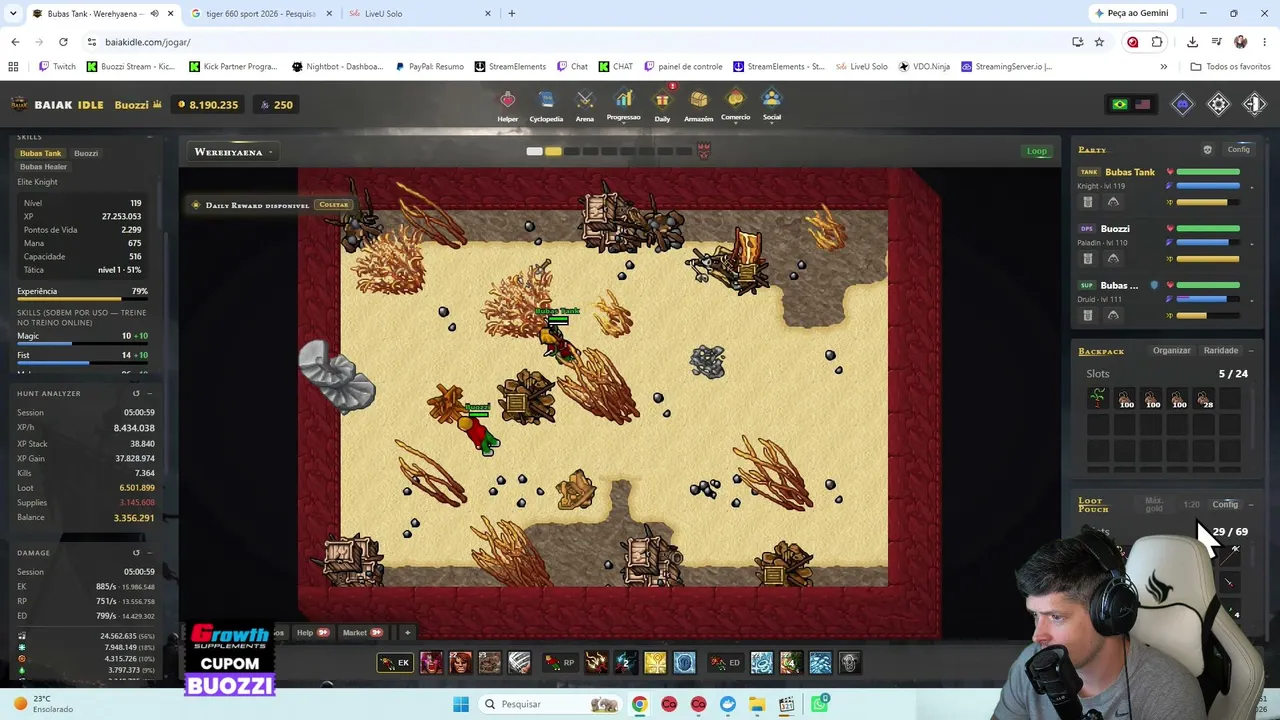Use the first ED skill on hotbar

click(761, 662)
